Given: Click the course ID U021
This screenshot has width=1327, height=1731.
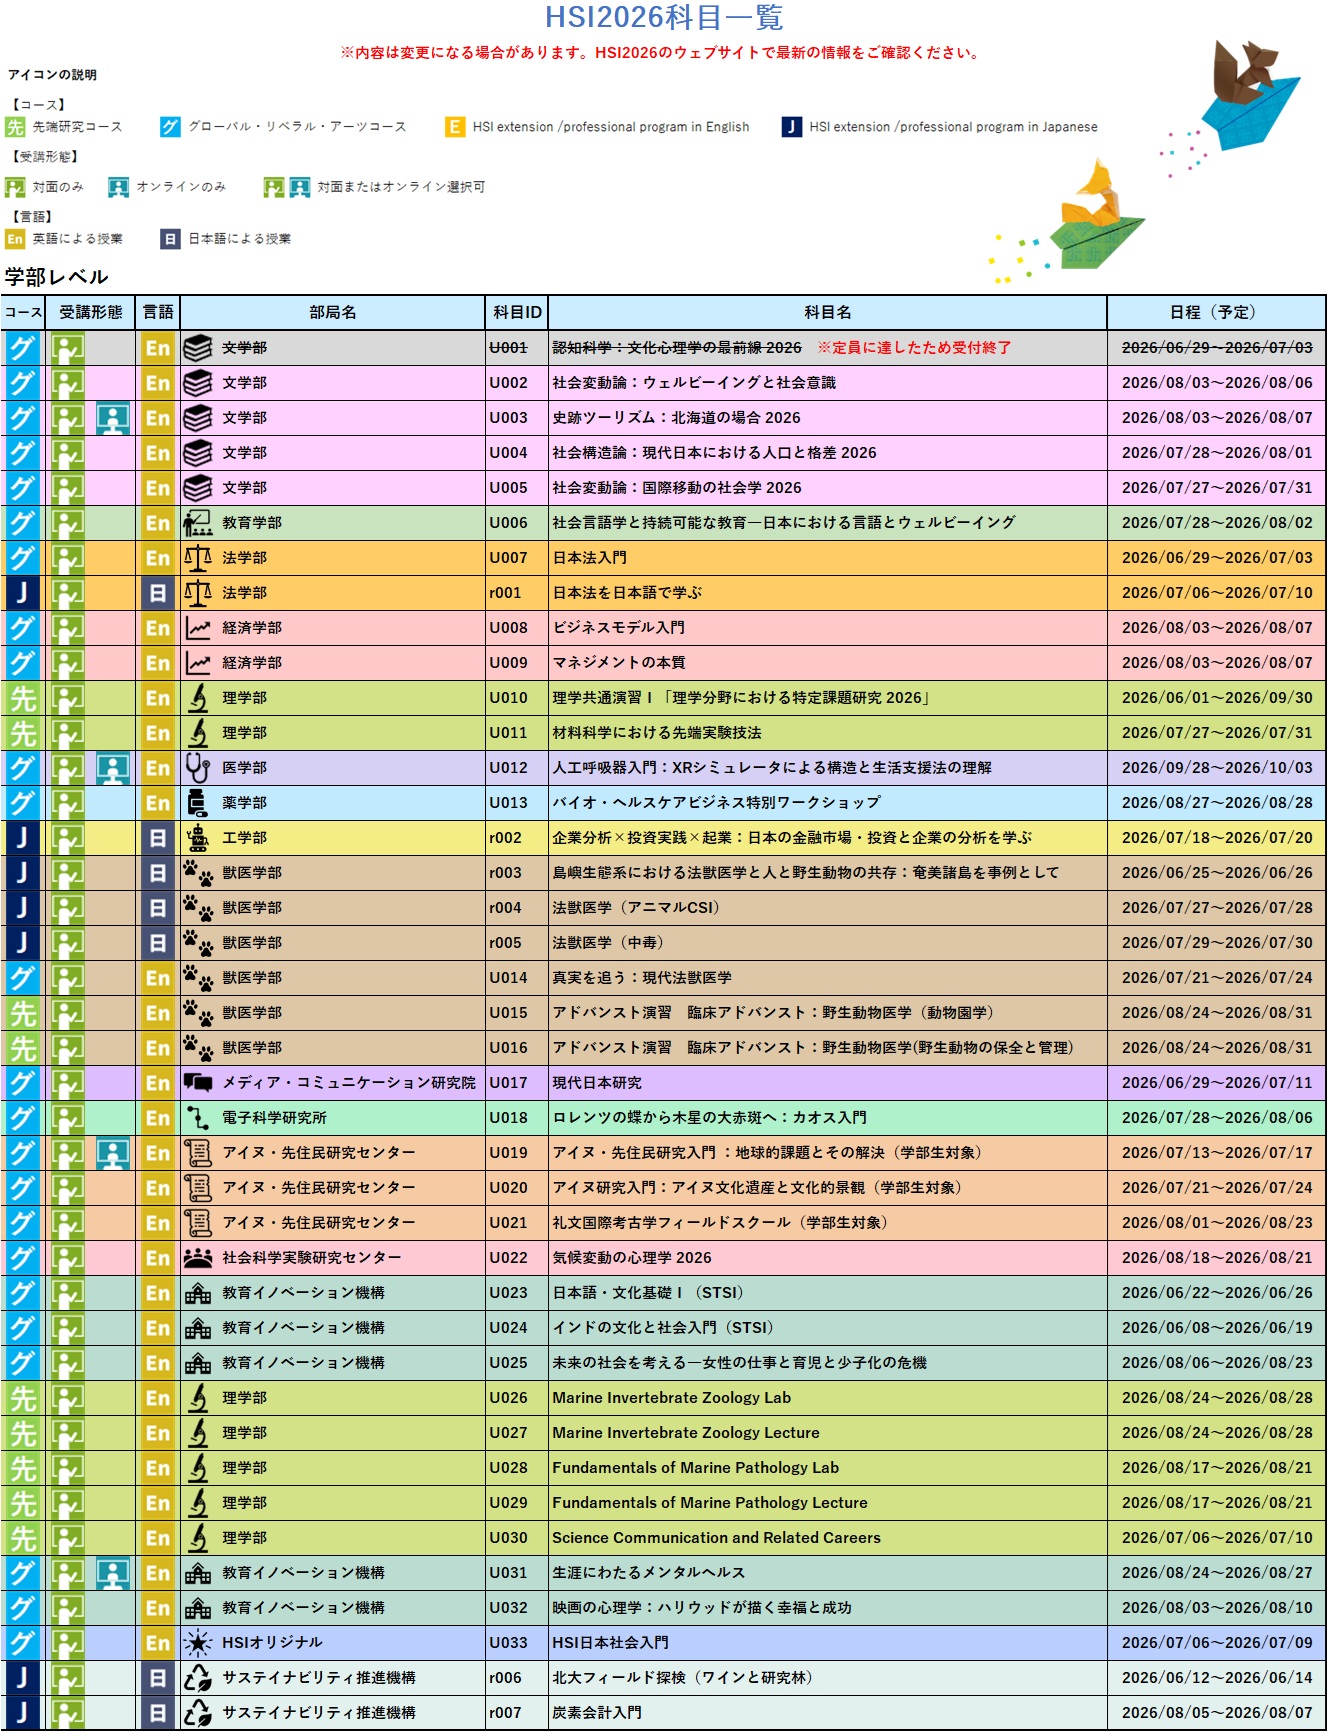Looking at the screenshot, I should pyautogui.click(x=508, y=1223).
